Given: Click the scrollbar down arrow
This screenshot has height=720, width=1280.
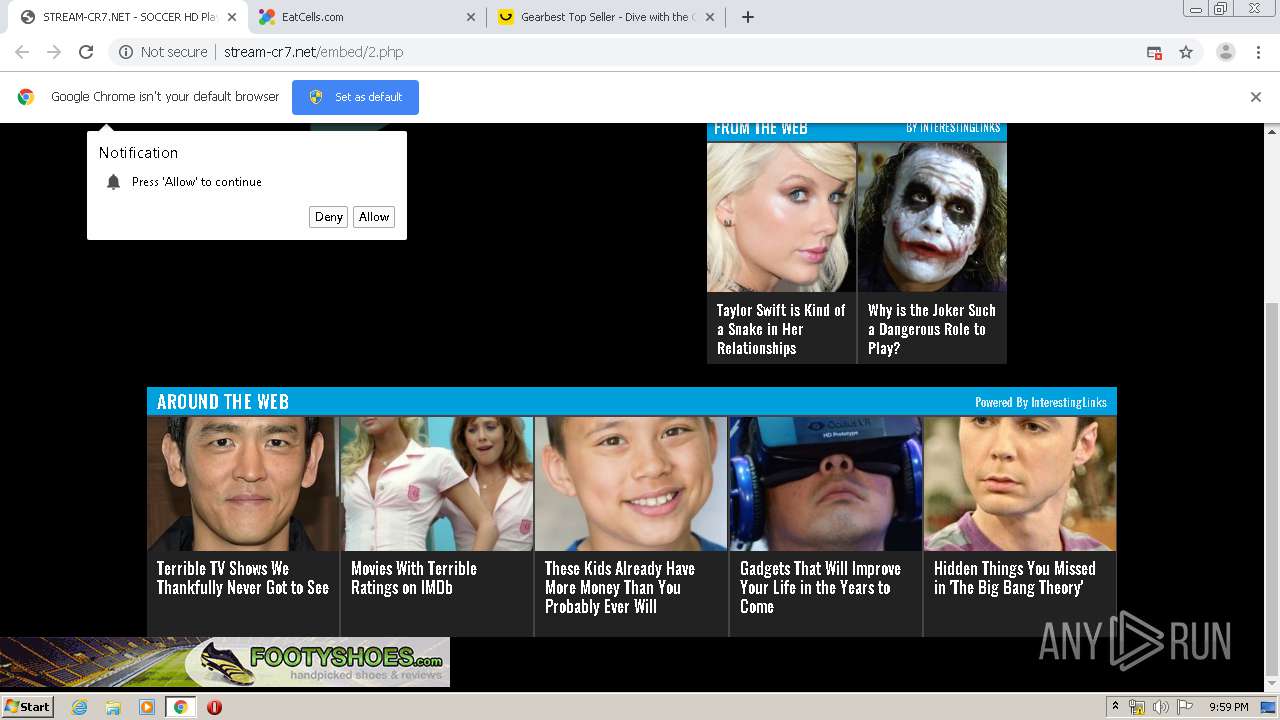Looking at the screenshot, I should point(1272,682).
